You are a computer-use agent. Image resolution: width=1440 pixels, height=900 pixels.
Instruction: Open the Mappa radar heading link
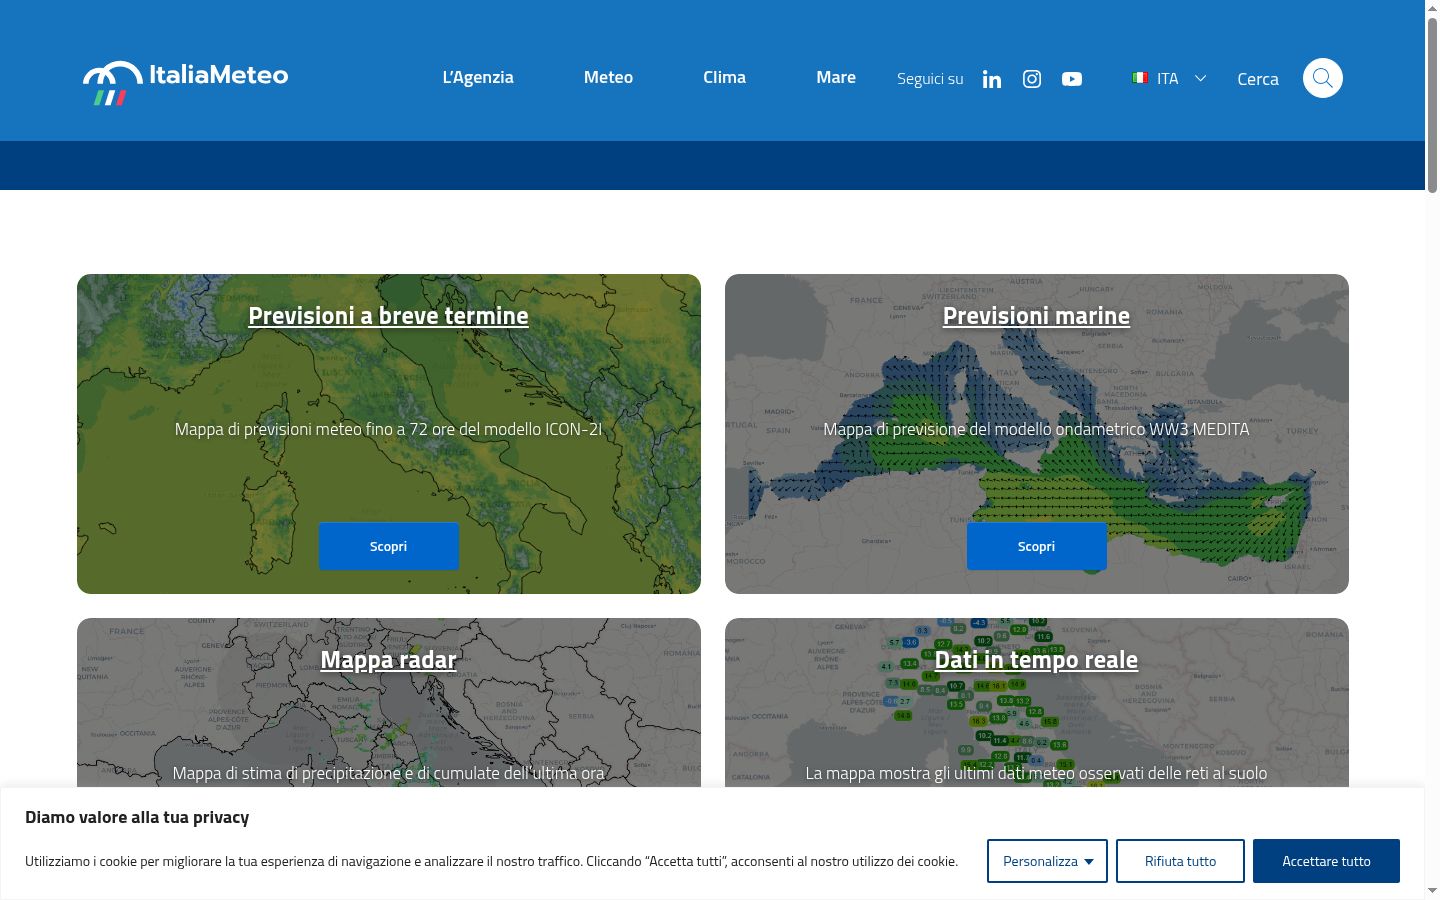tap(388, 660)
